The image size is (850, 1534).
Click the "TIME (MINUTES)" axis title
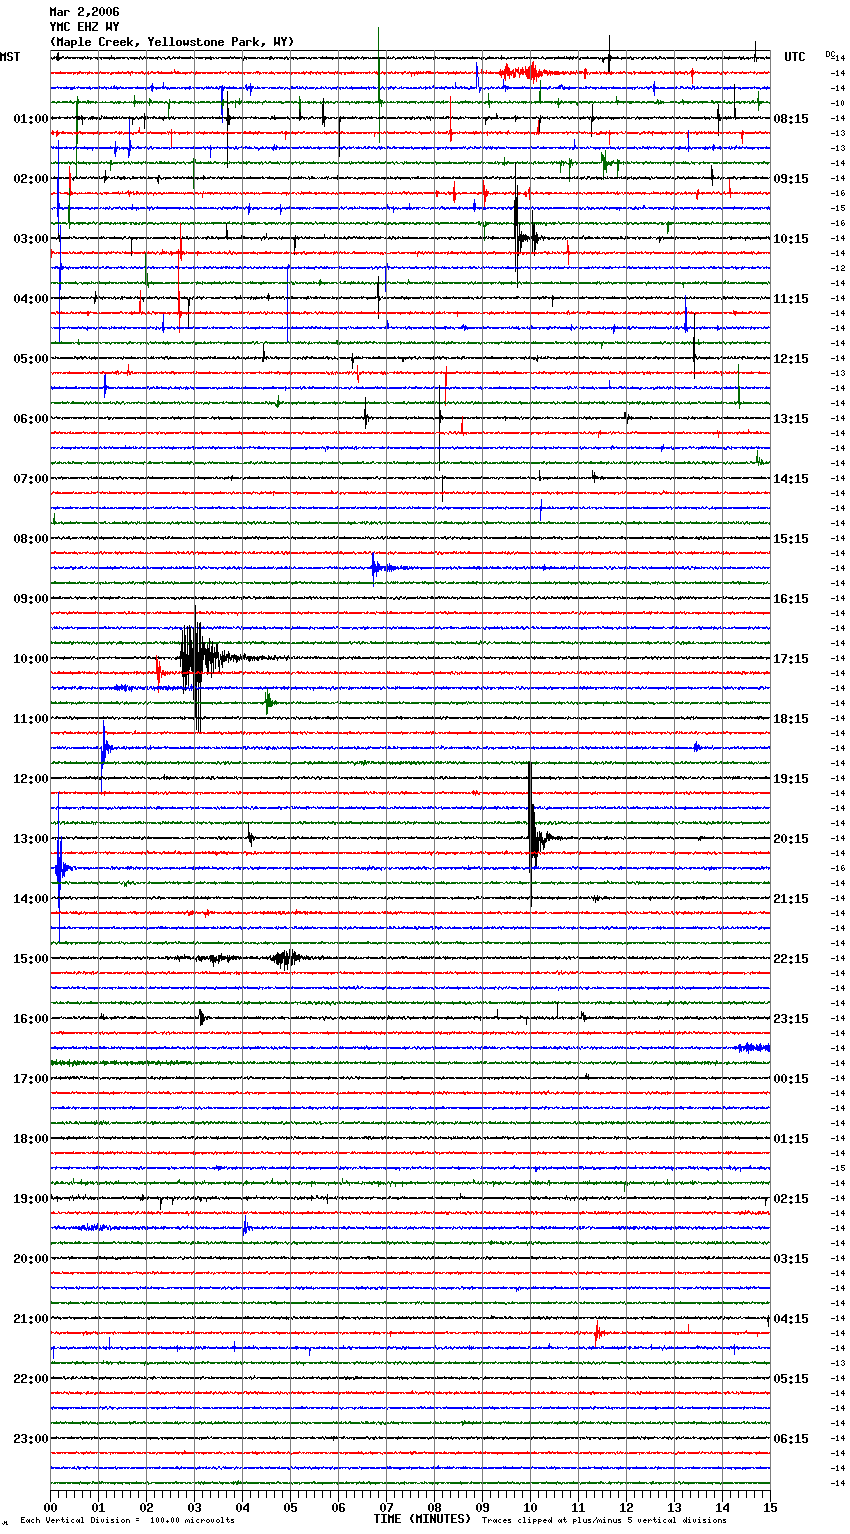point(422,1519)
